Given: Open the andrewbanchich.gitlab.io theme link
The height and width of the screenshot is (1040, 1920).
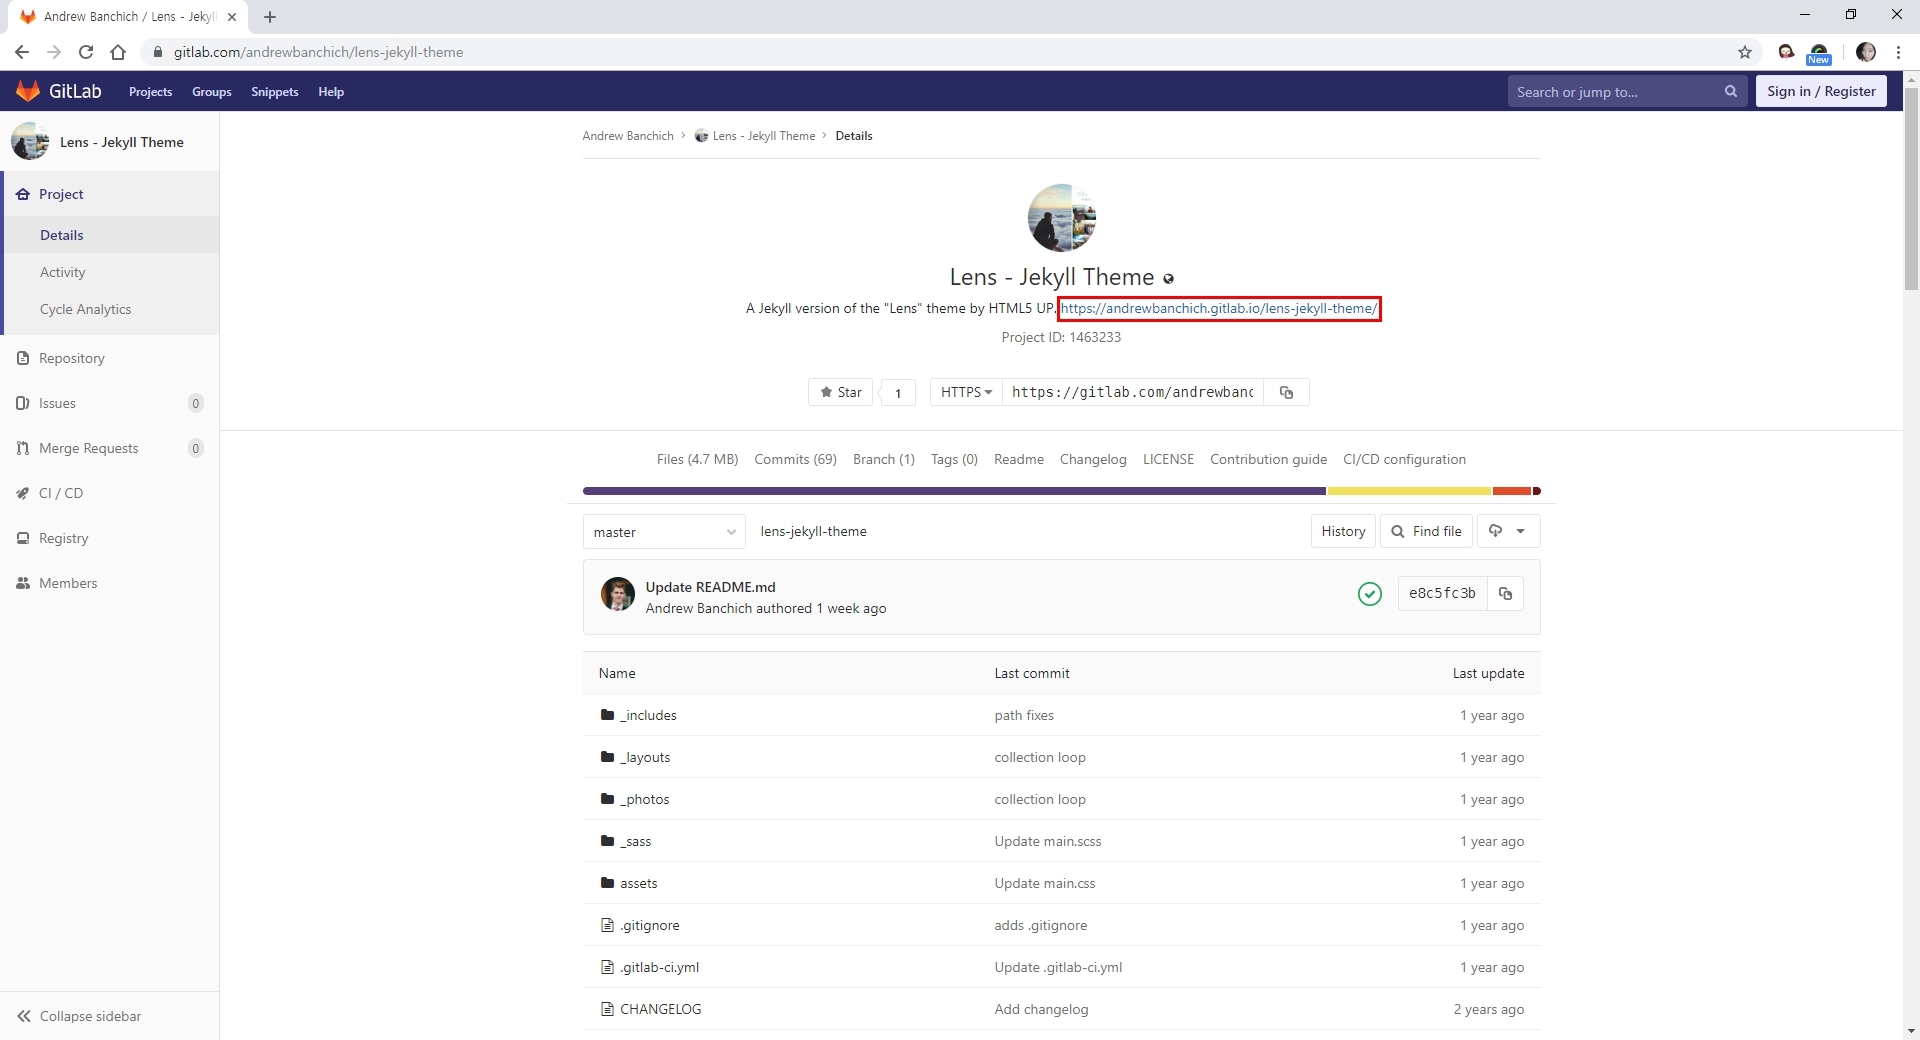Looking at the screenshot, I should click(1218, 309).
